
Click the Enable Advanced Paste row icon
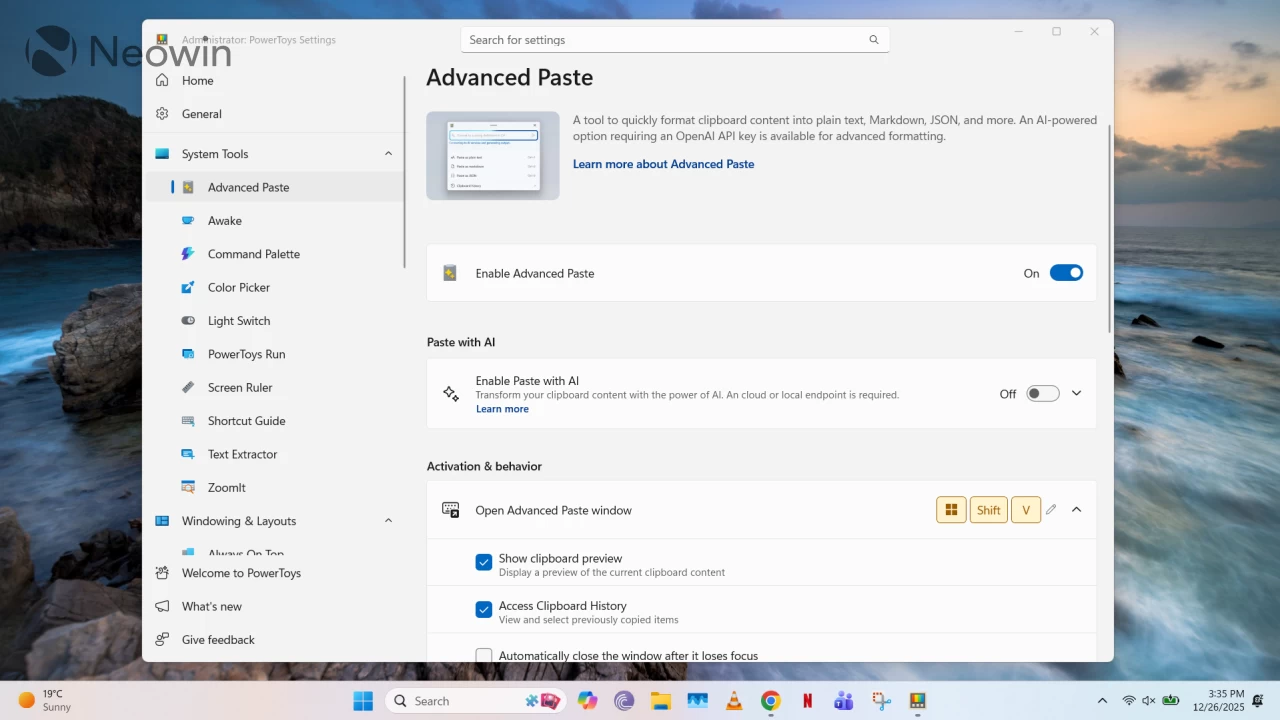tap(450, 273)
